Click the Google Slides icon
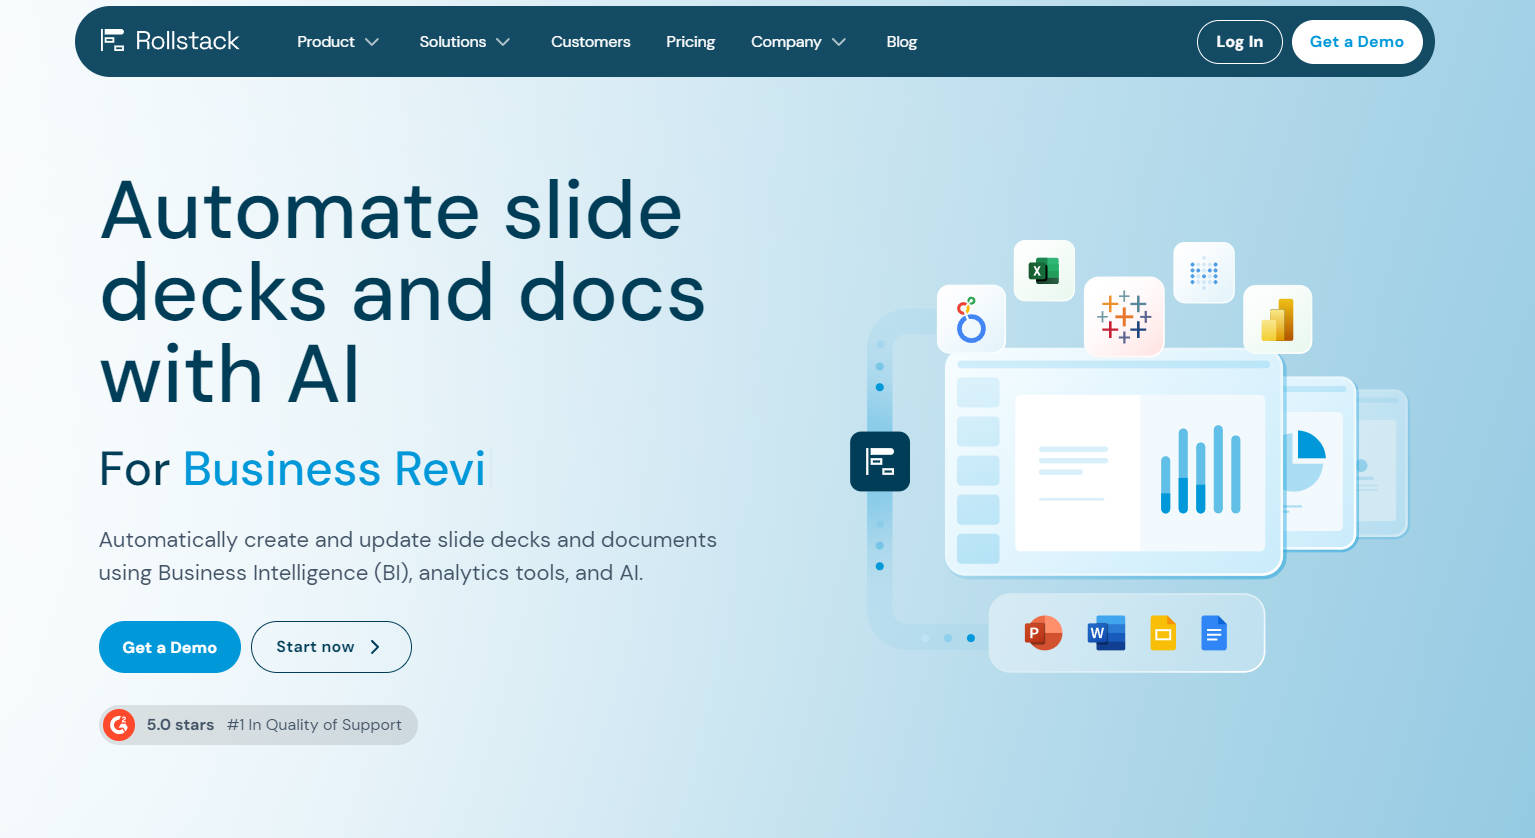 click(x=1163, y=633)
